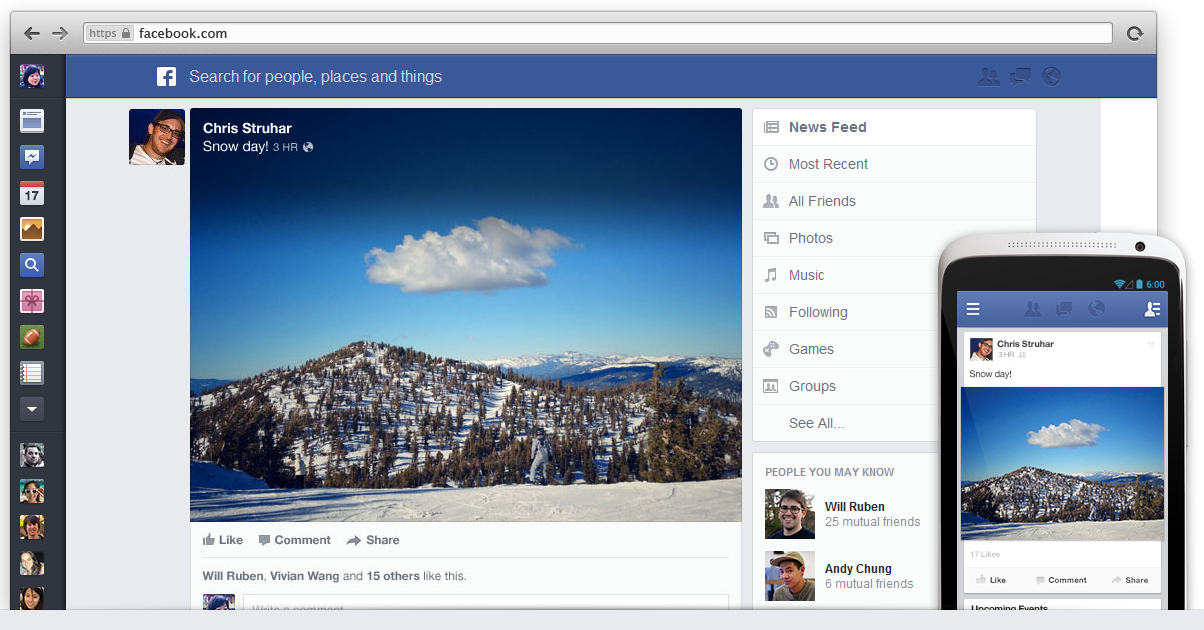This screenshot has height=630, width=1204.
Task: Click the '25 mutual friends' text
Action: coord(873,522)
